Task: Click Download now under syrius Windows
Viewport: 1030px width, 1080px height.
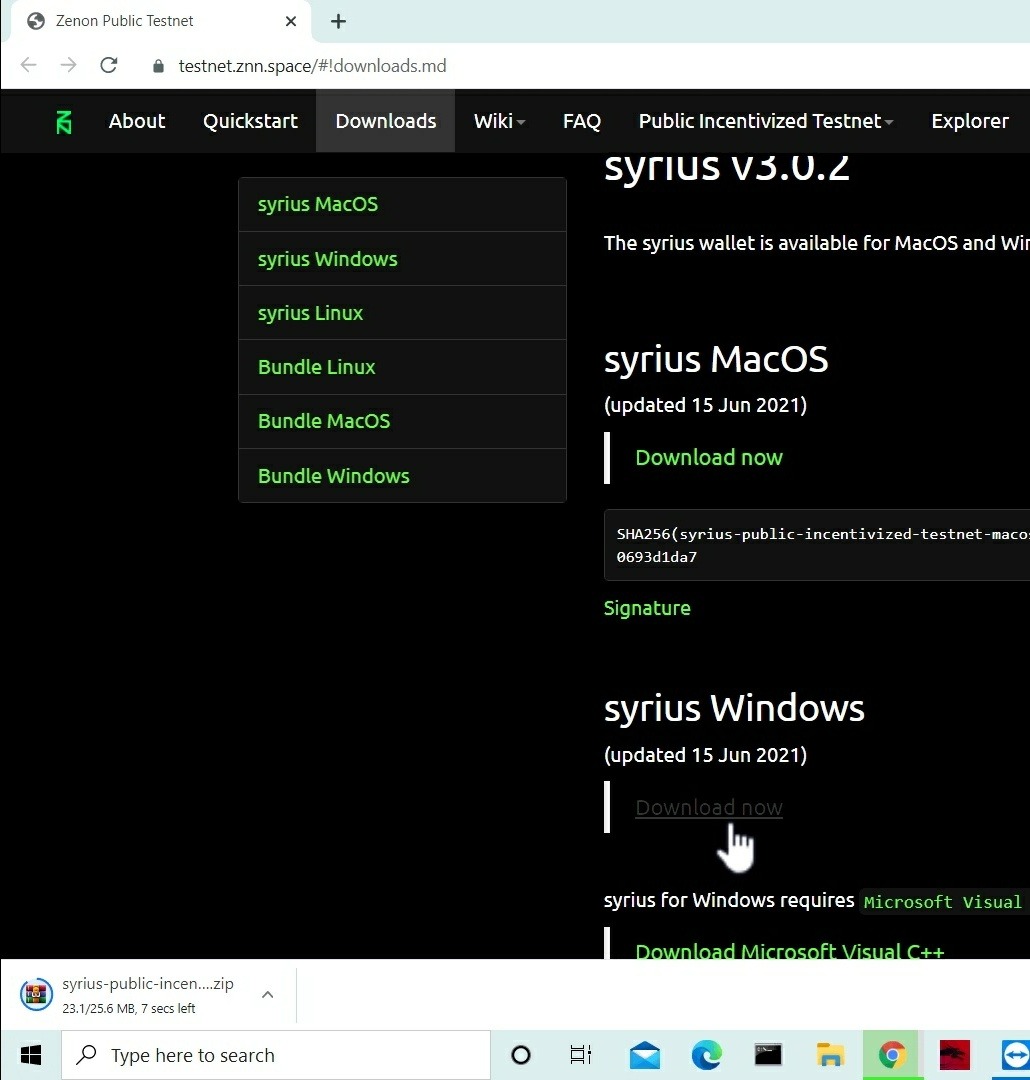Action: 709,807
